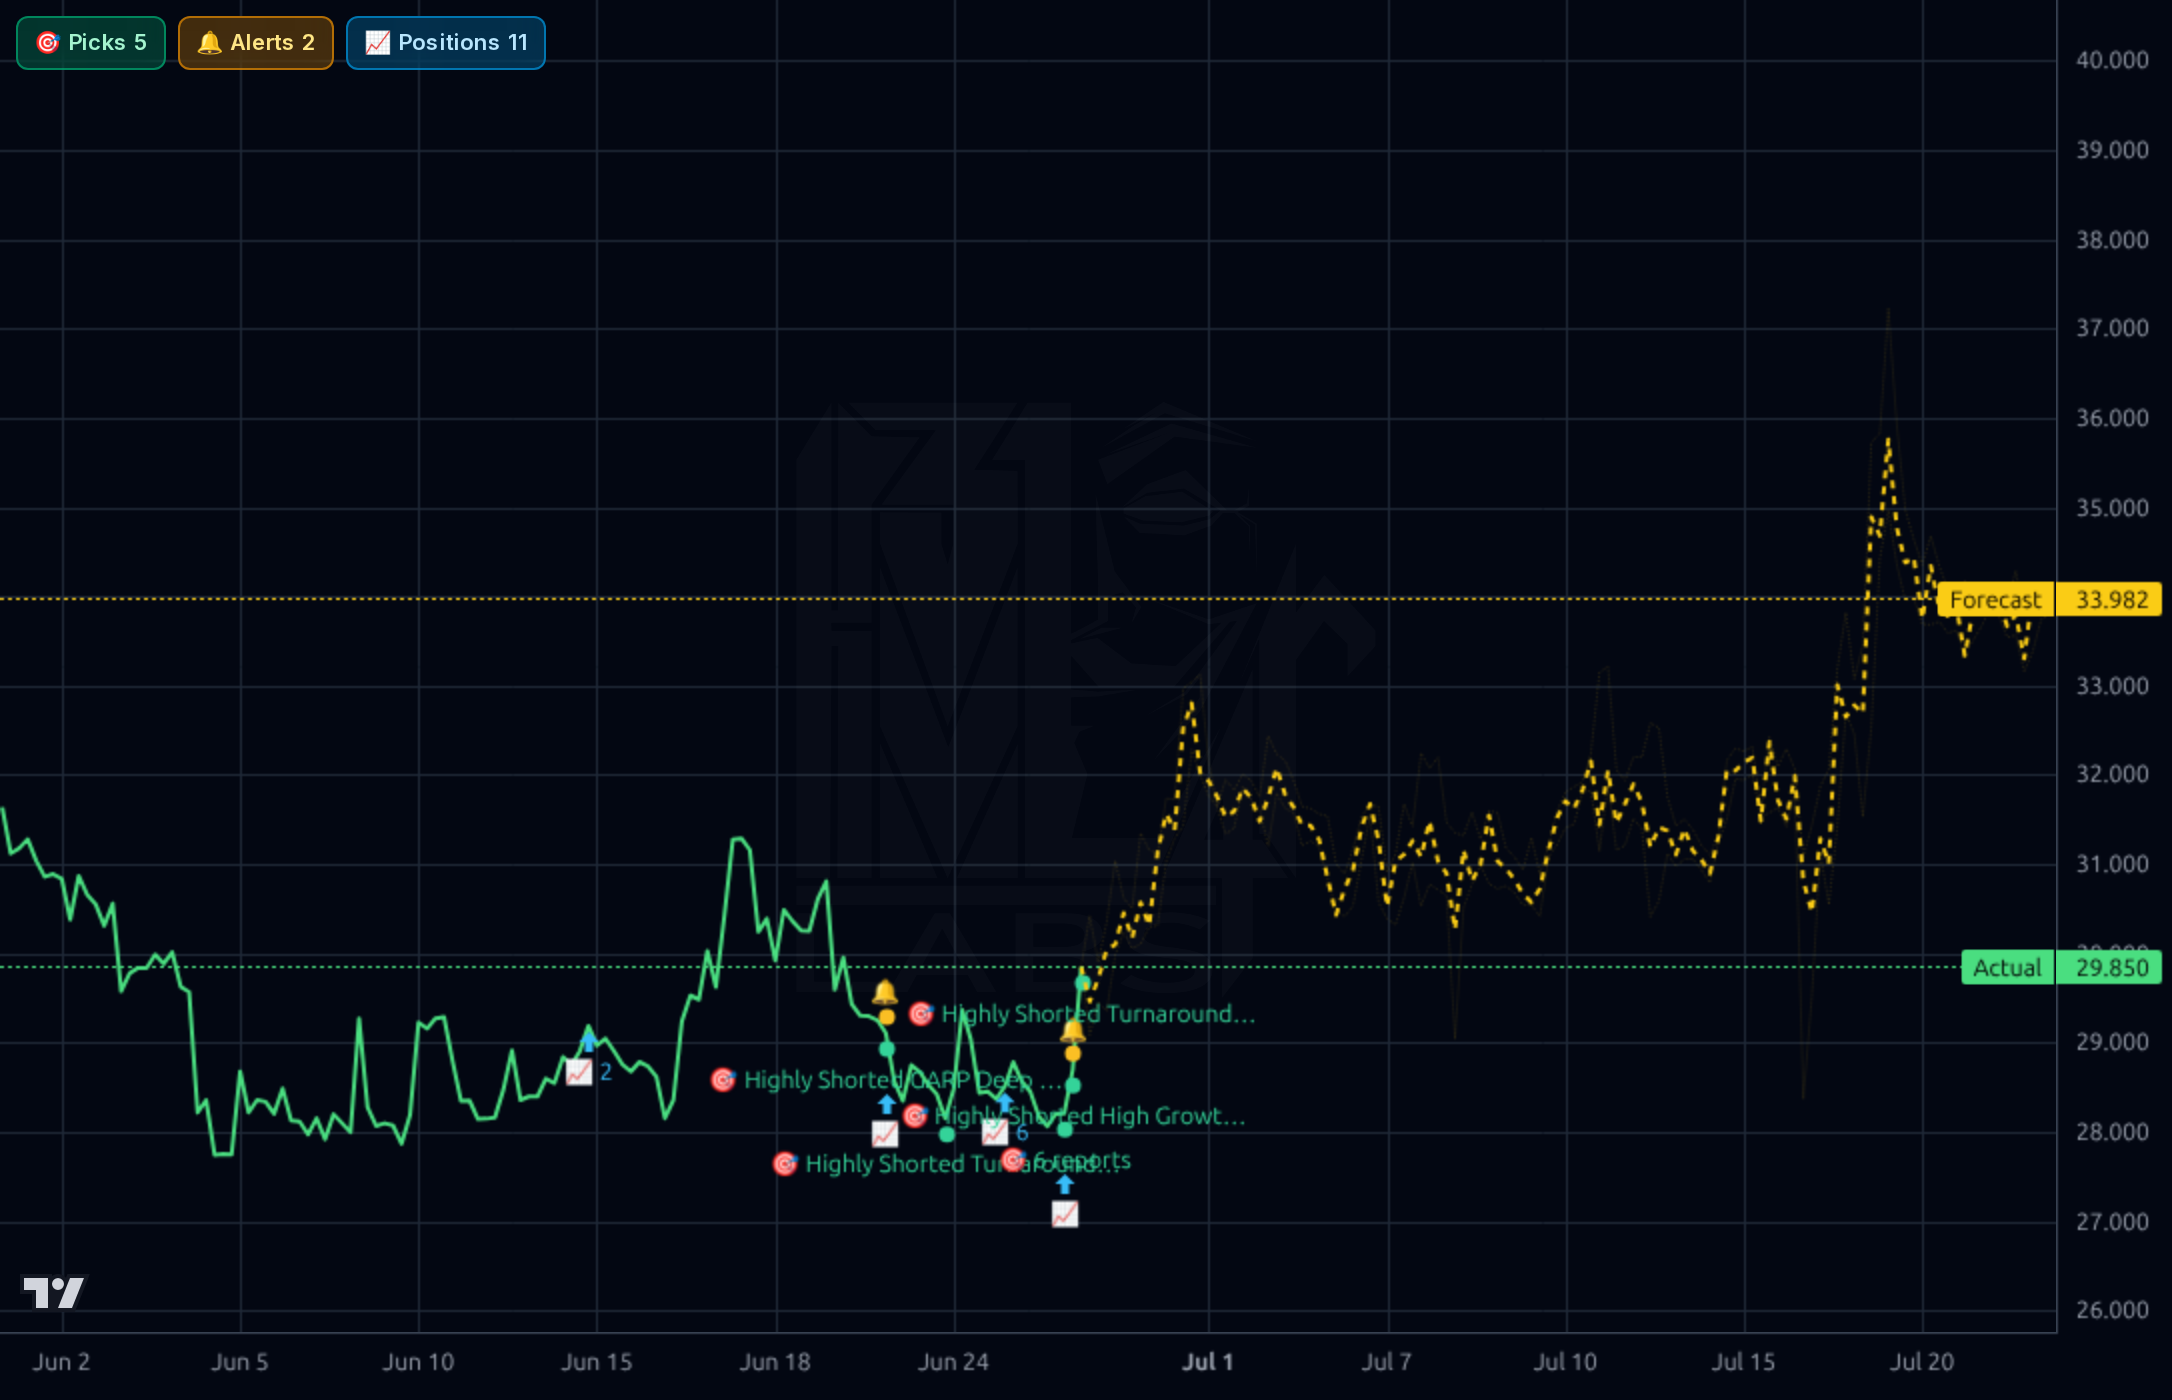Click the first alert bell near Jun 22
This screenshot has height=1400, width=2172.
[885, 992]
